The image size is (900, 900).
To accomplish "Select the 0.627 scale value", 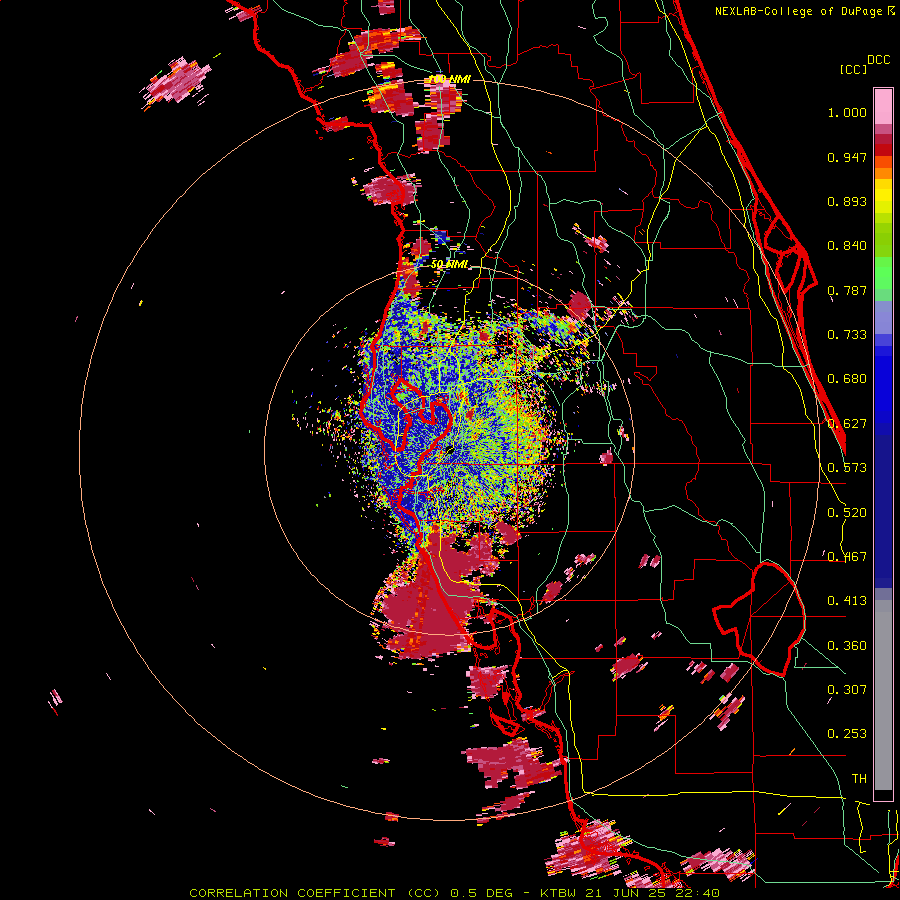I will point(847,424).
